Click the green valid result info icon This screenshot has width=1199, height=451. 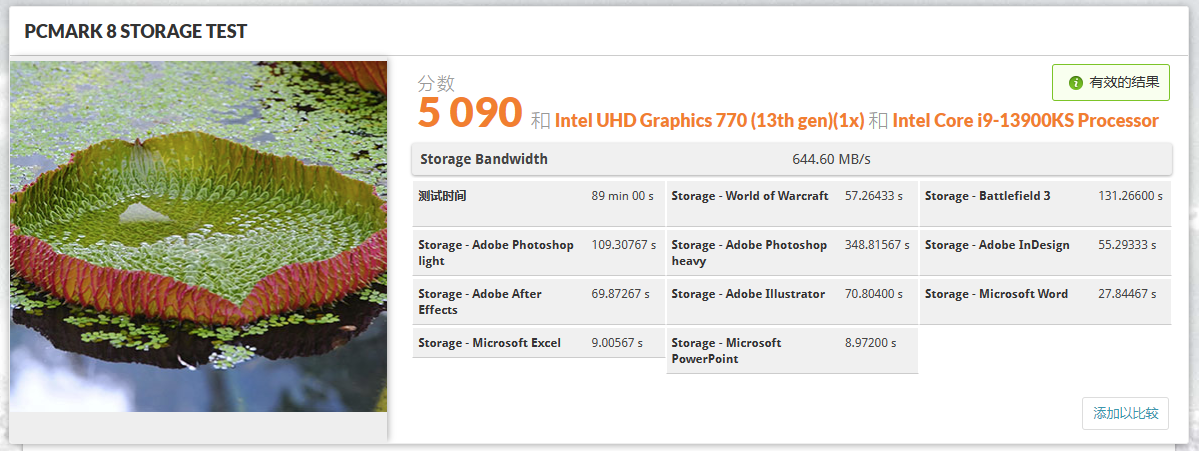(1076, 83)
